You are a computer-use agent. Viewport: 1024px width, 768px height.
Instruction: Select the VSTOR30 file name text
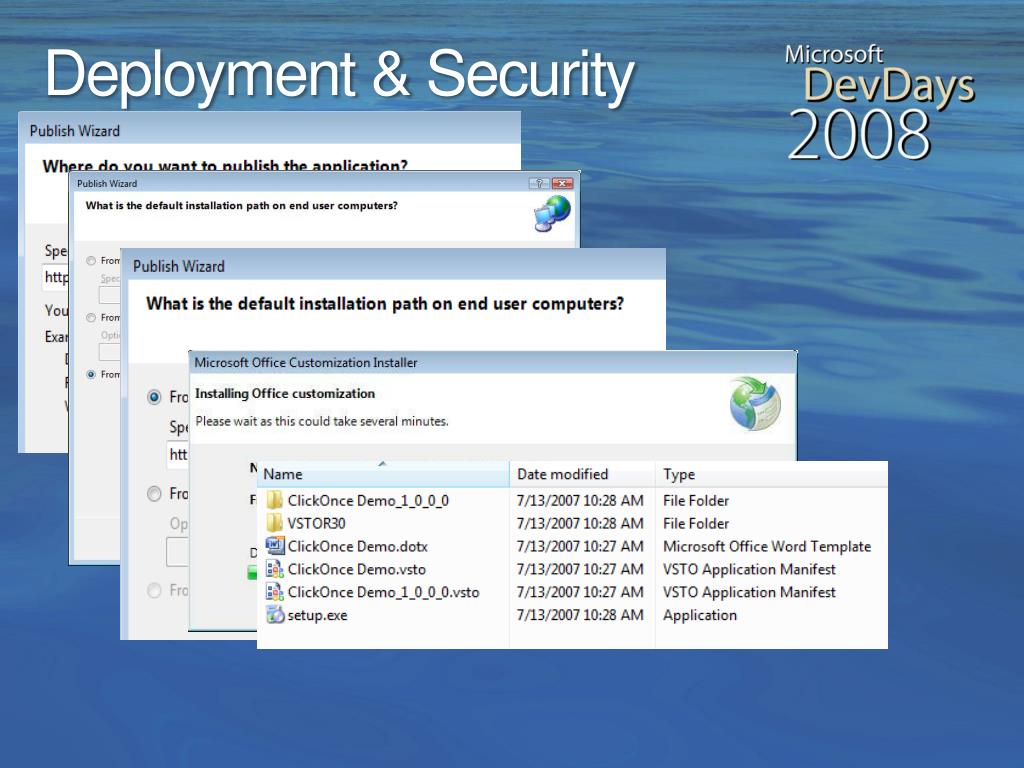pos(317,524)
